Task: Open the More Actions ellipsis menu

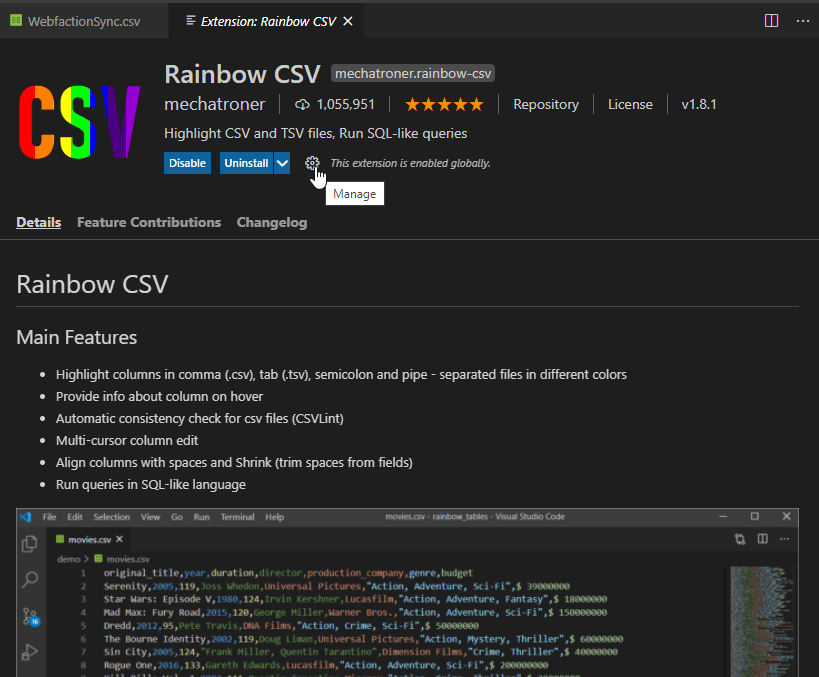Action: tap(802, 21)
